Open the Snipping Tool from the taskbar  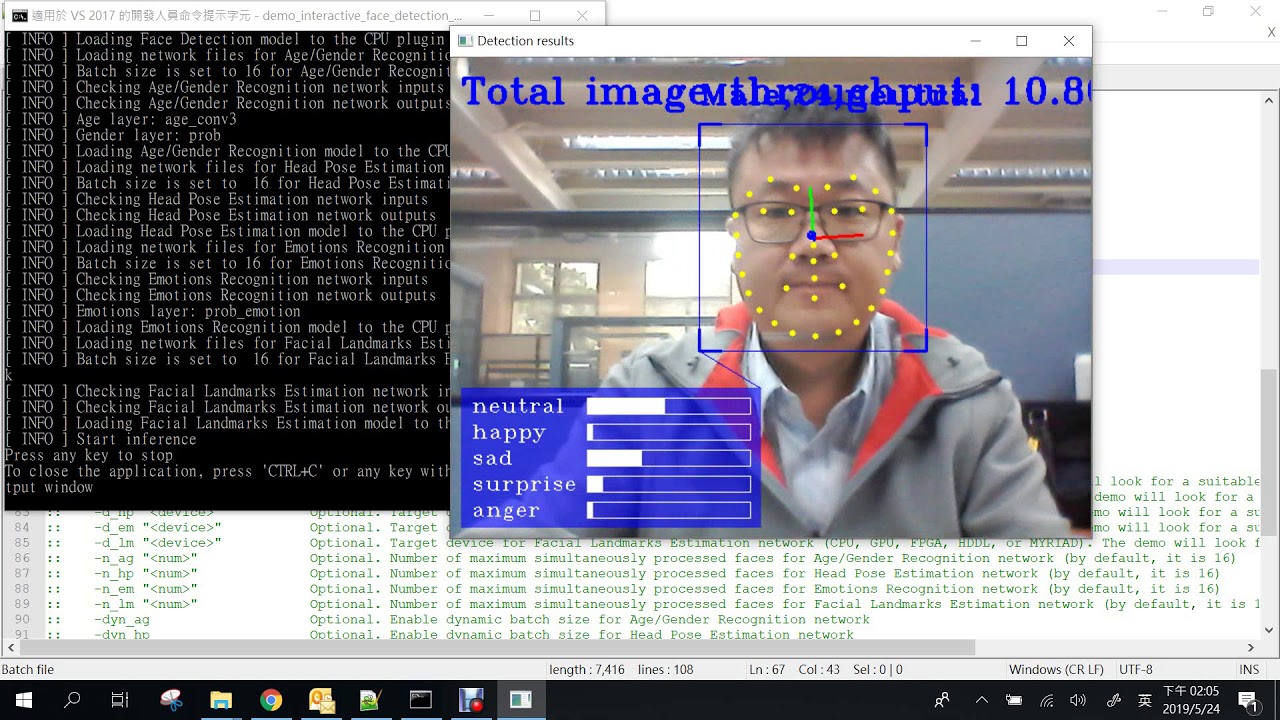pos(171,700)
